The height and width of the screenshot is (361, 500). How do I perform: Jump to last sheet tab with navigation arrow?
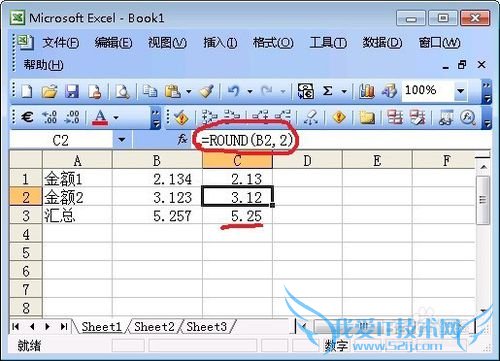point(64,327)
